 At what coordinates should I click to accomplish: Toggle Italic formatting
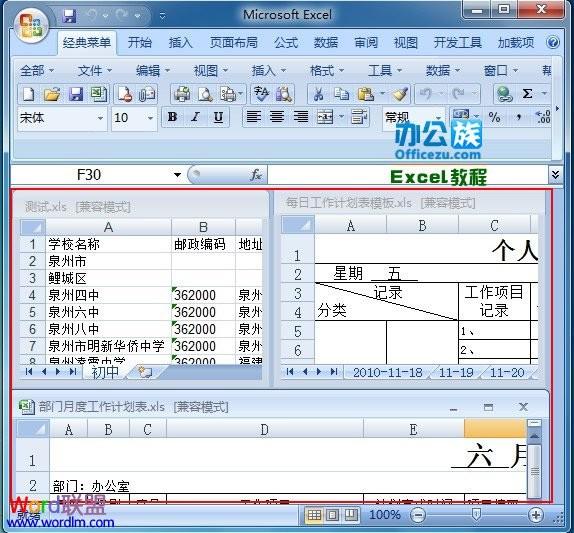click(195, 117)
